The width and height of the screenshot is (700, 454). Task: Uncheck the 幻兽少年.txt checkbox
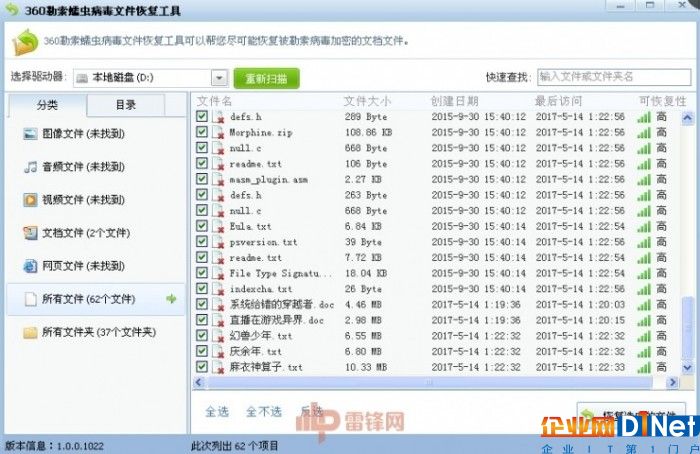pos(202,335)
